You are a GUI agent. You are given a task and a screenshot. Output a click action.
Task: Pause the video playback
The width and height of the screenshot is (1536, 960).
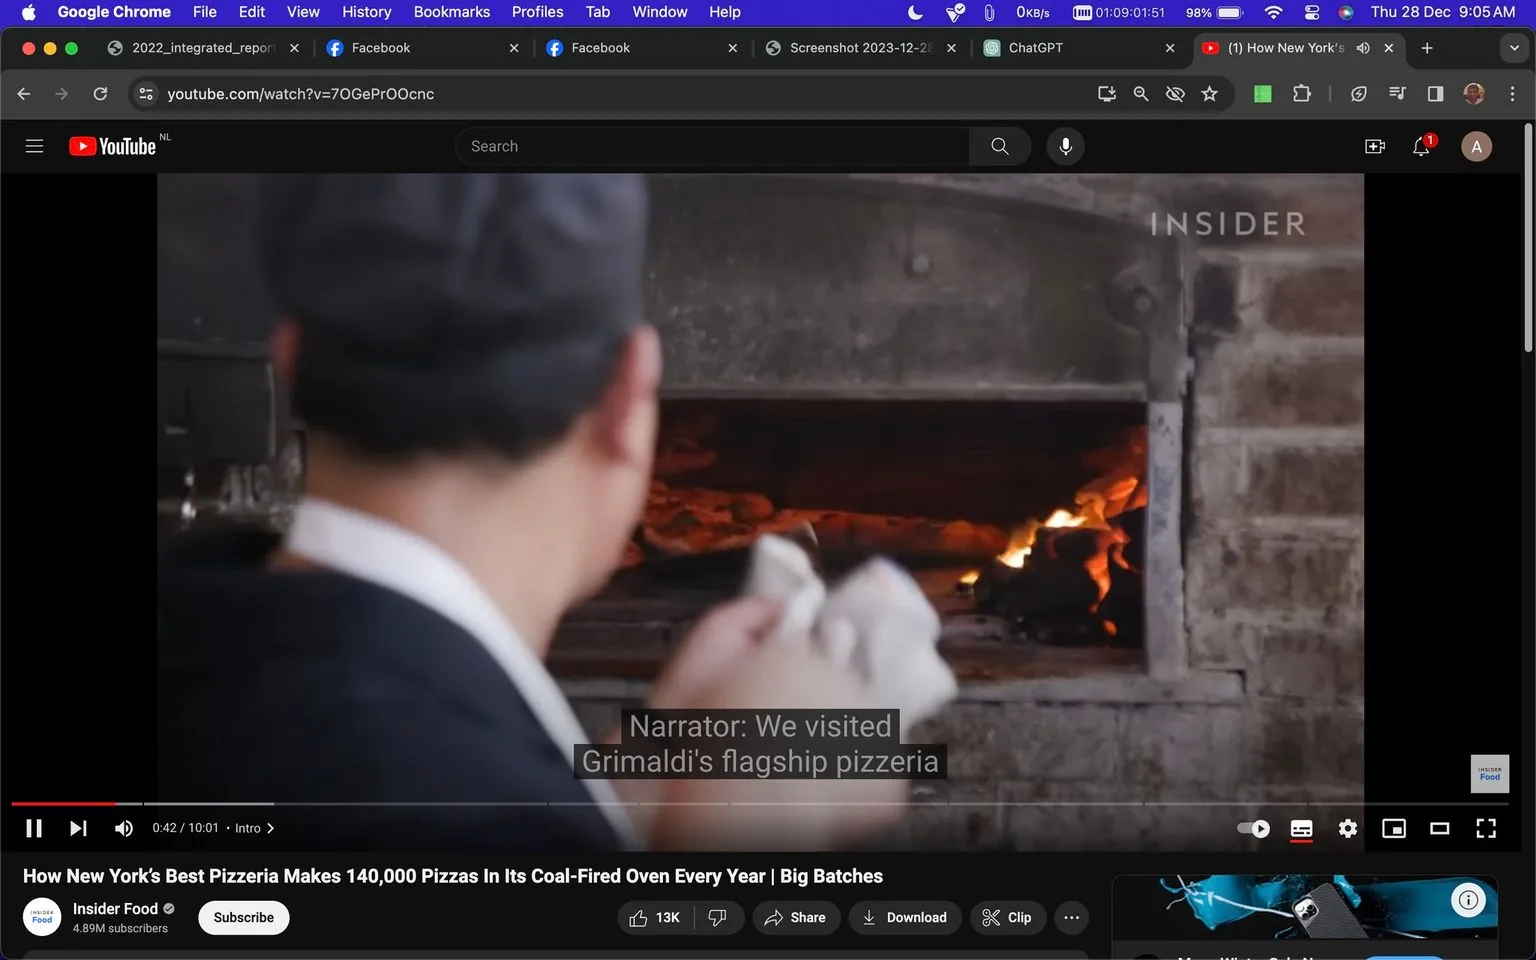tap(33, 828)
